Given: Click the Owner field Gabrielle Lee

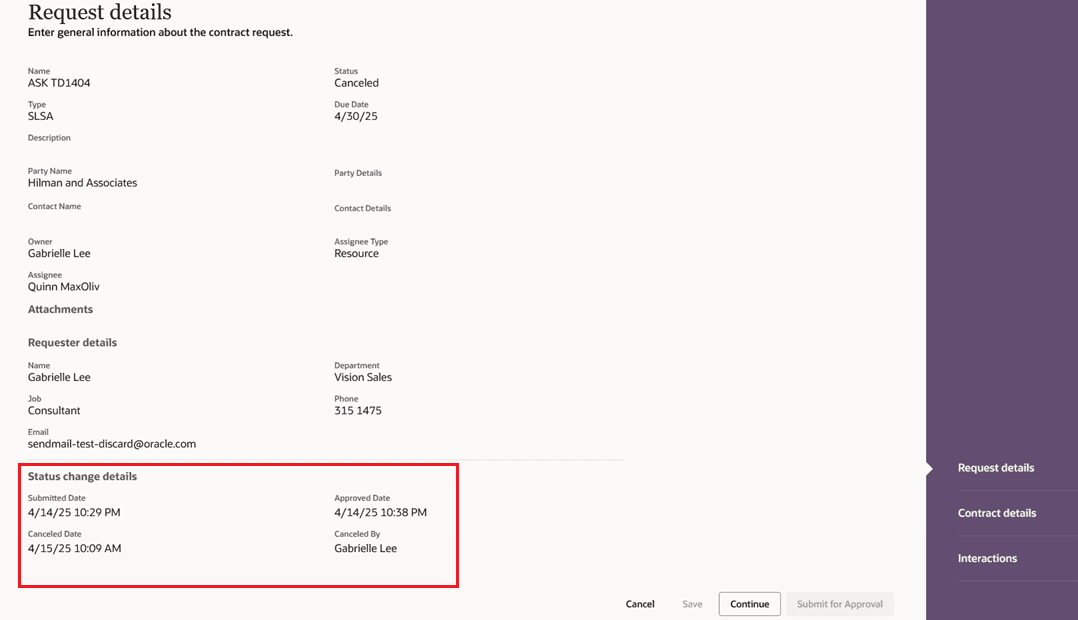Looking at the screenshot, I should point(56,253).
